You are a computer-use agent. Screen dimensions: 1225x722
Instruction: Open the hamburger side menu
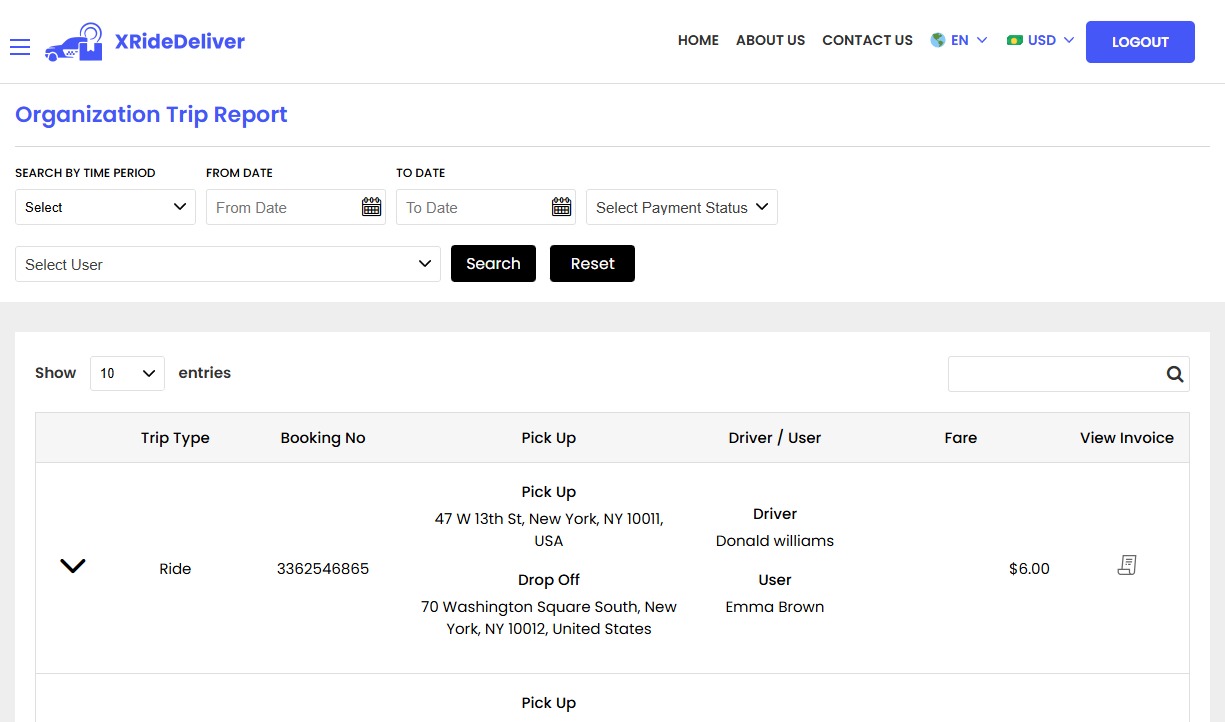[20, 47]
